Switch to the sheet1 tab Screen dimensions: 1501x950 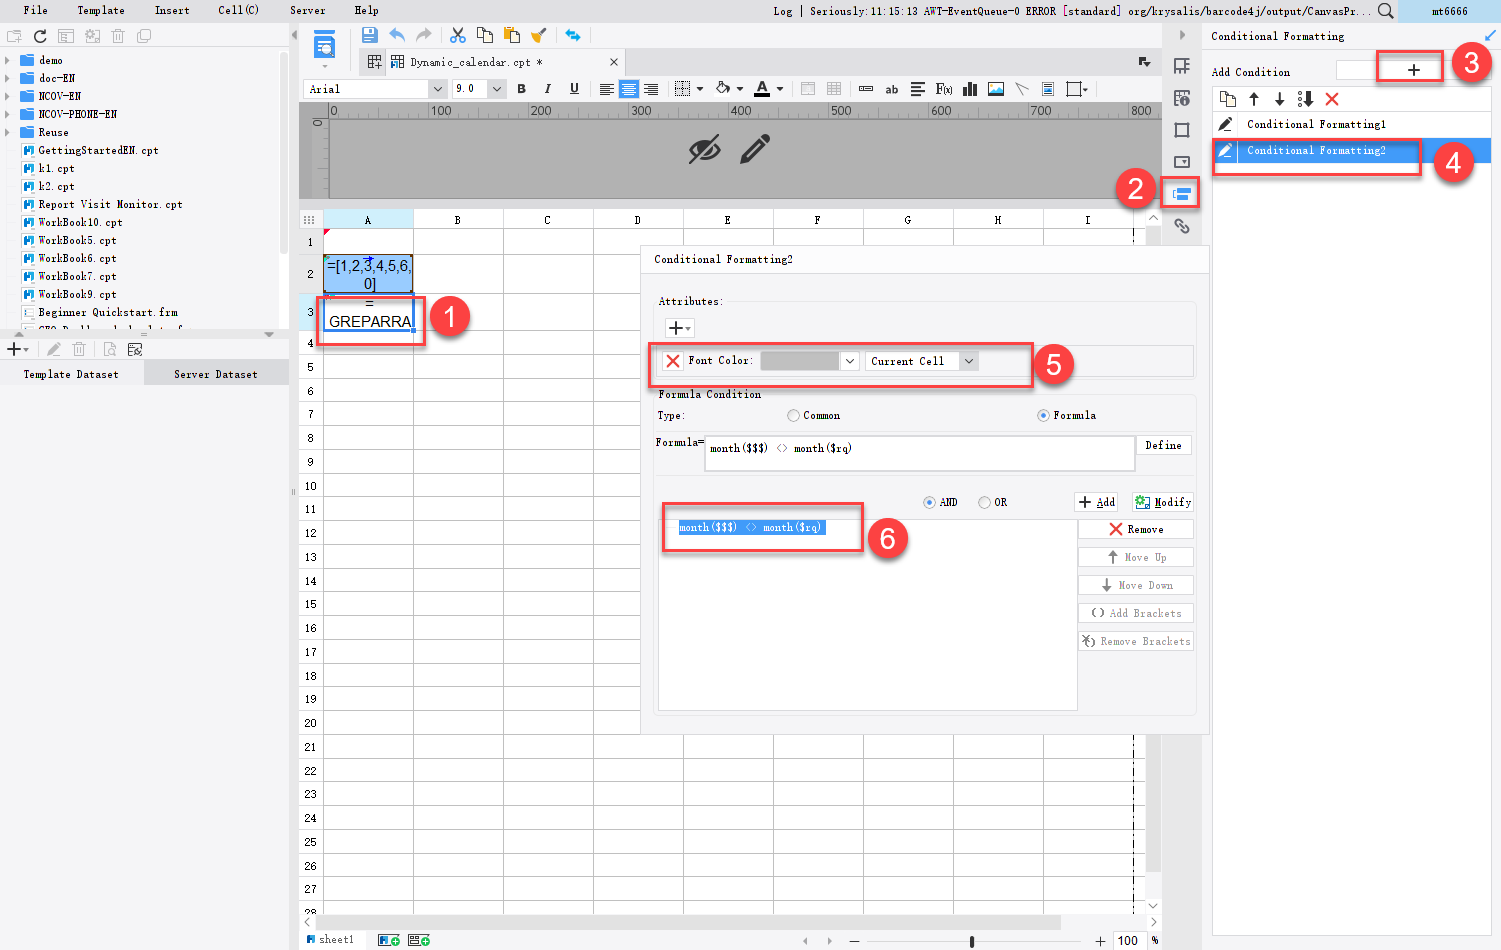335,939
